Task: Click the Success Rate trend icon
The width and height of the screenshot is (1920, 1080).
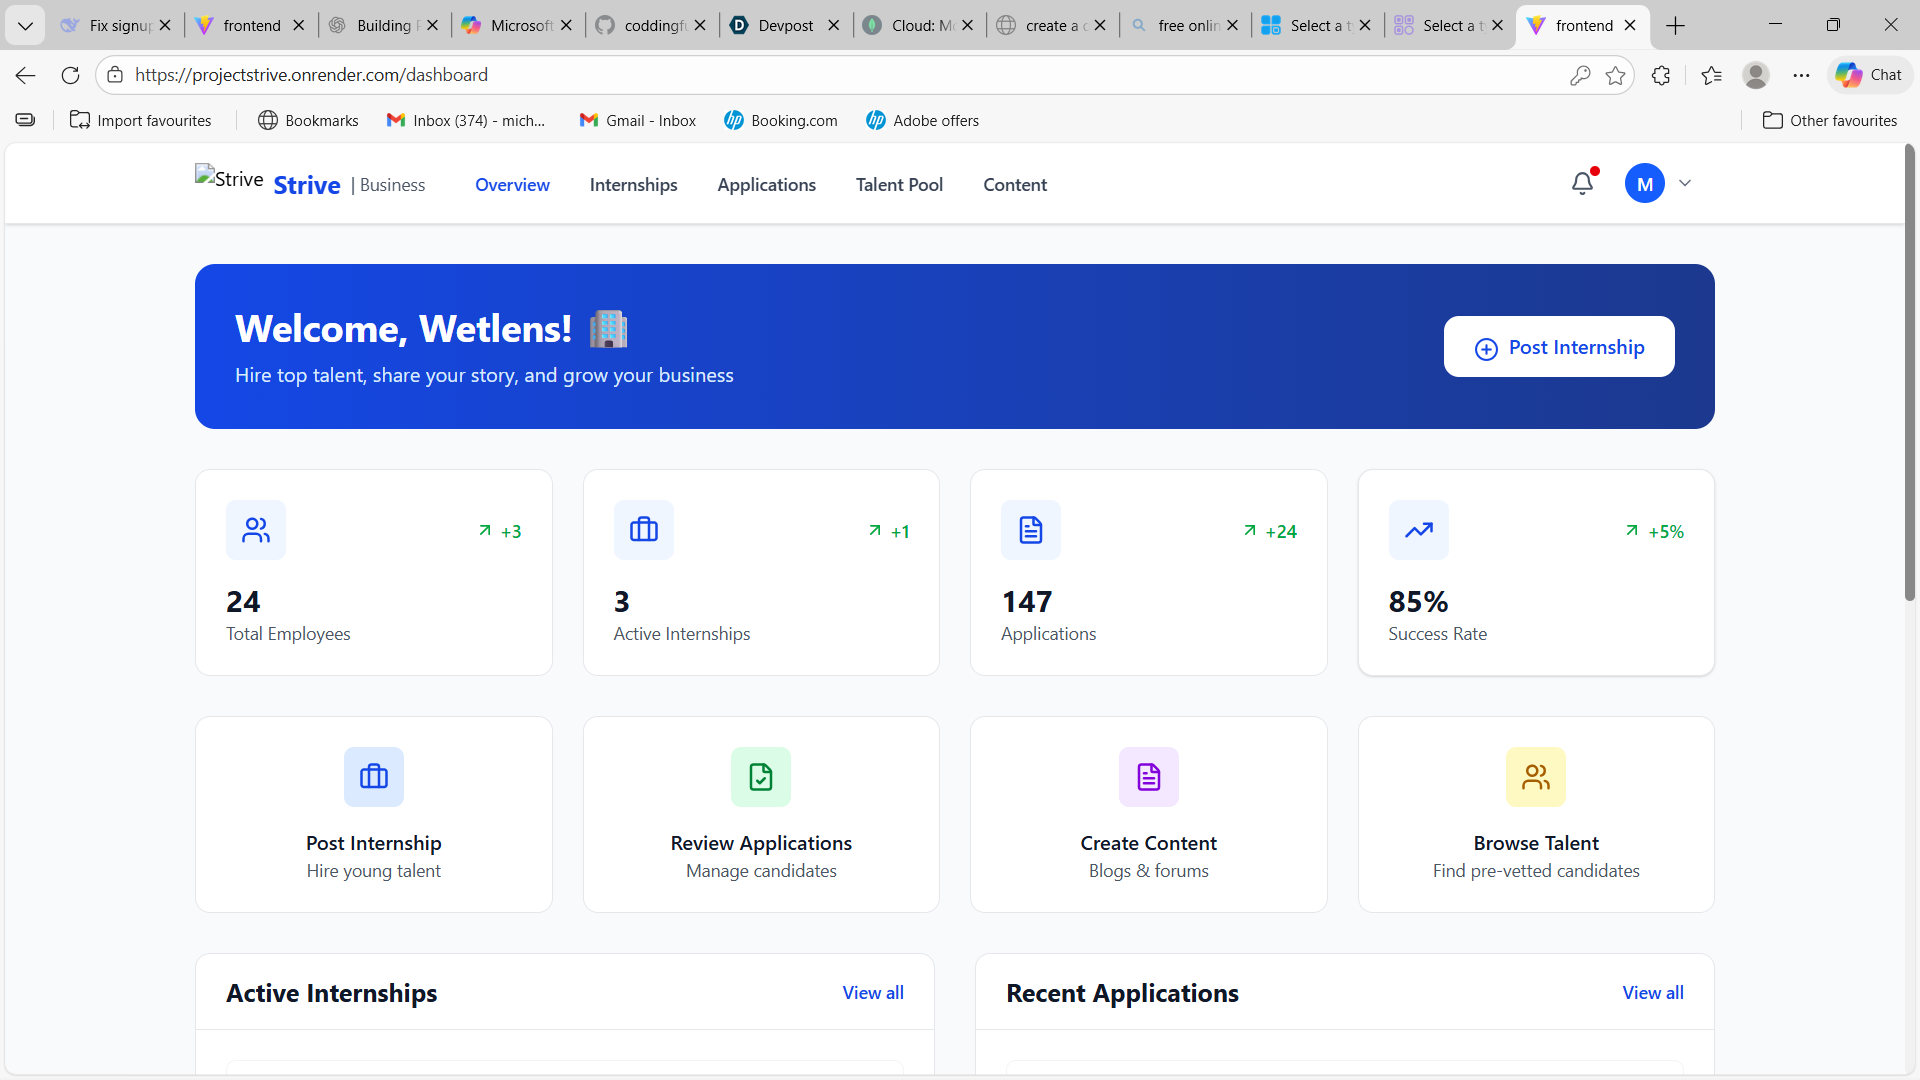Action: click(x=1418, y=530)
